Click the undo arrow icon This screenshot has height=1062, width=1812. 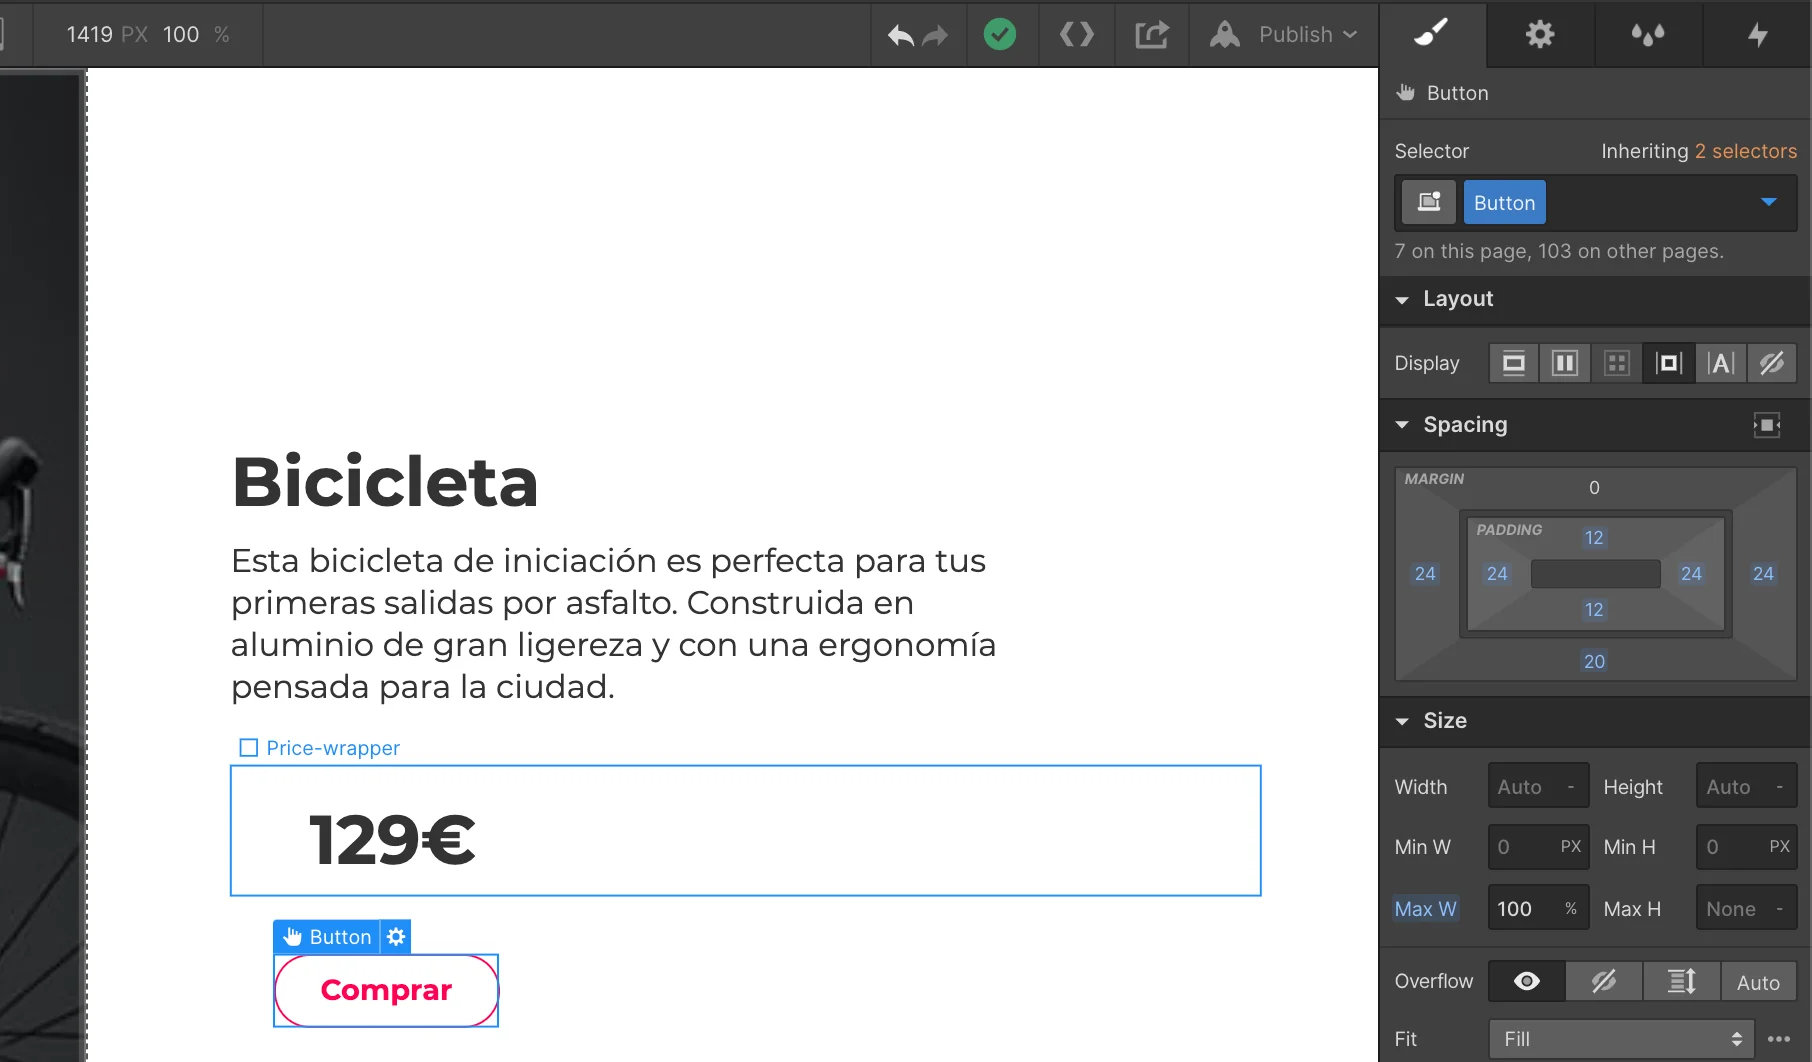coord(900,36)
